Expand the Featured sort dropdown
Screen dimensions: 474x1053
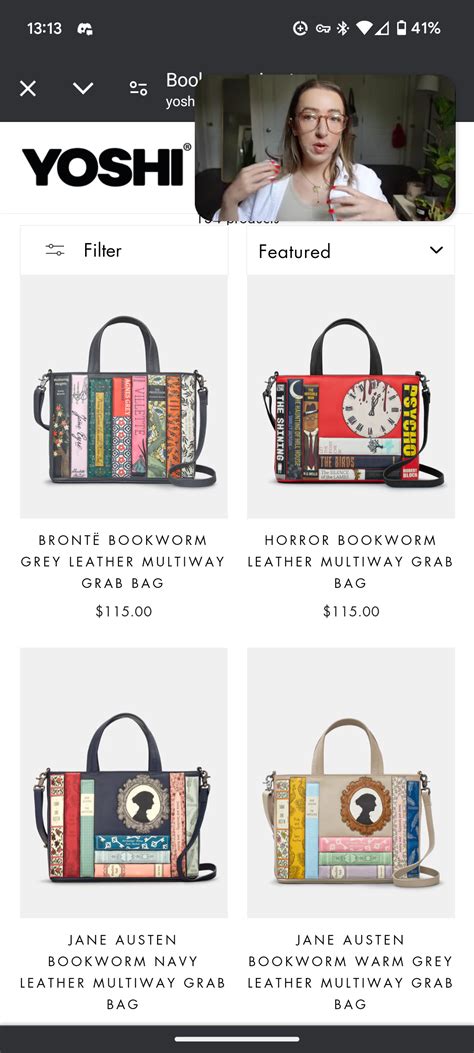[x=350, y=250]
